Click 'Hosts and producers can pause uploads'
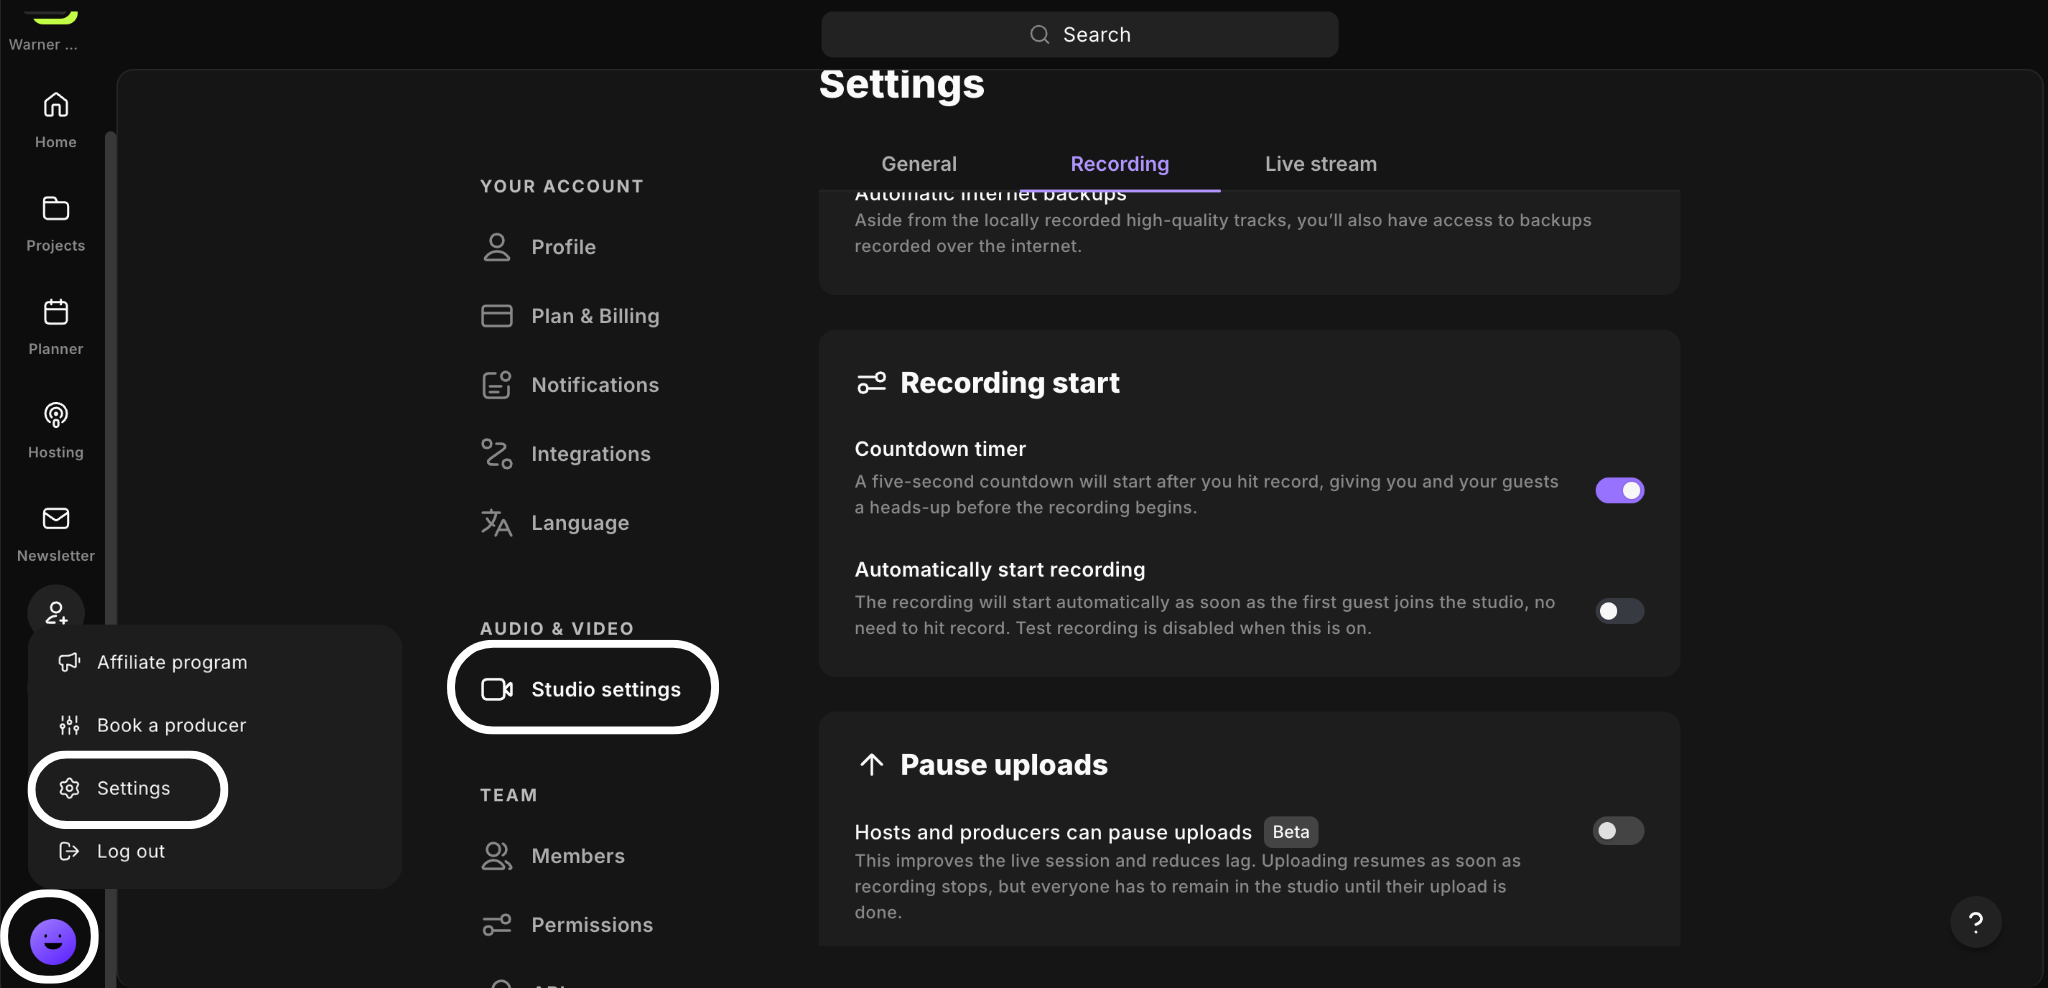2048x988 pixels. point(1053,832)
